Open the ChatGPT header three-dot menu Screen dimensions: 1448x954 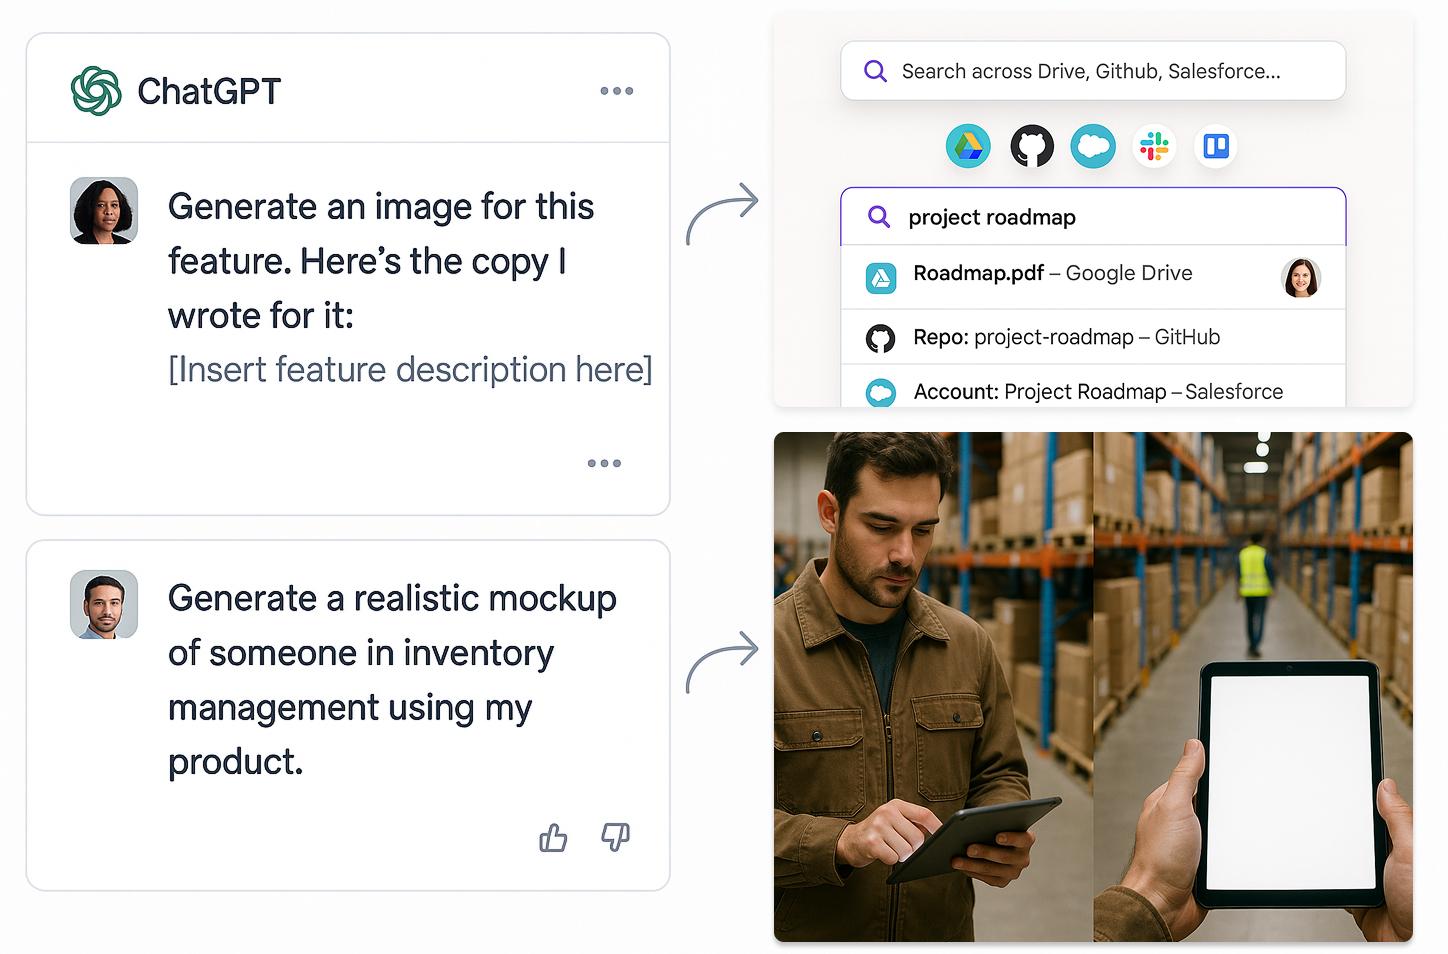click(x=616, y=91)
